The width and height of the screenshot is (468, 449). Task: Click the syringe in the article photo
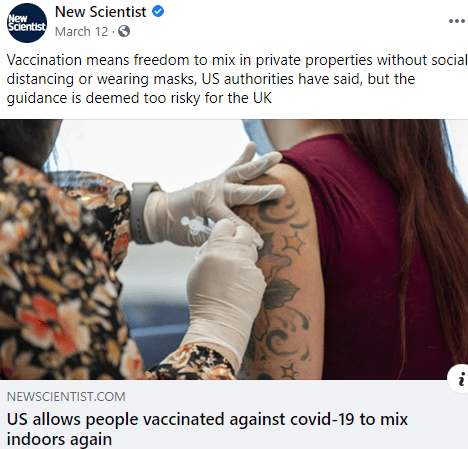click(197, 226)
